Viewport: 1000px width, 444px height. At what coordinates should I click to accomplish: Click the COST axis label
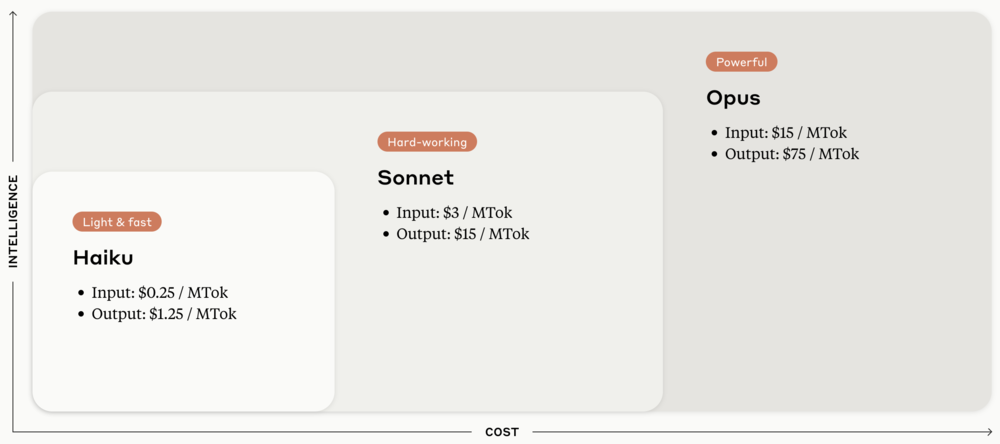point(502,432)
